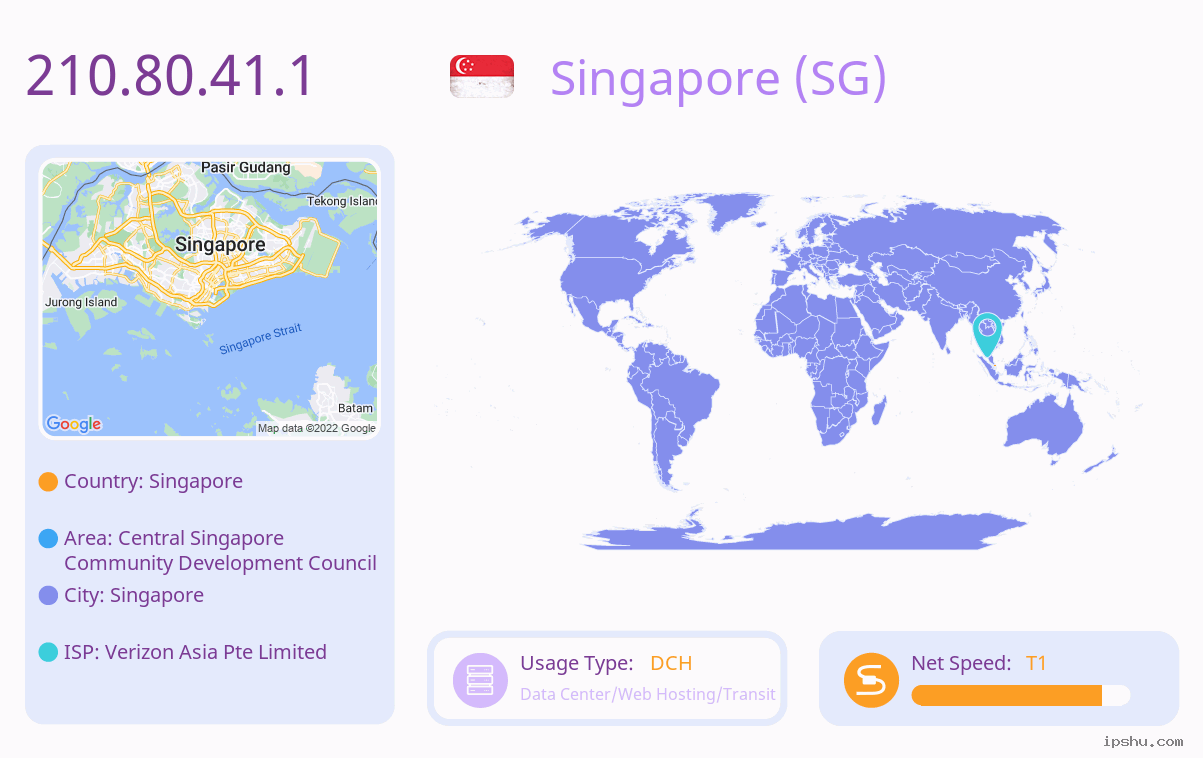Click the Singapore (SG) title
The height and width of the screenshot is (758, 1203).
click(x=718, y=78)
